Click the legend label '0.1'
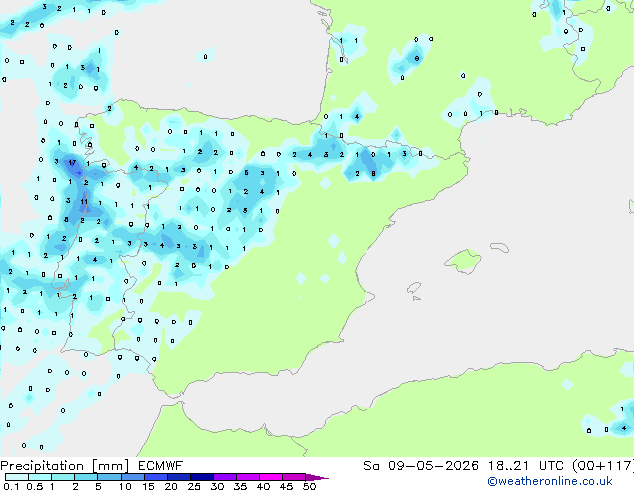Screen dimensions: 634x490 (11, 486)
